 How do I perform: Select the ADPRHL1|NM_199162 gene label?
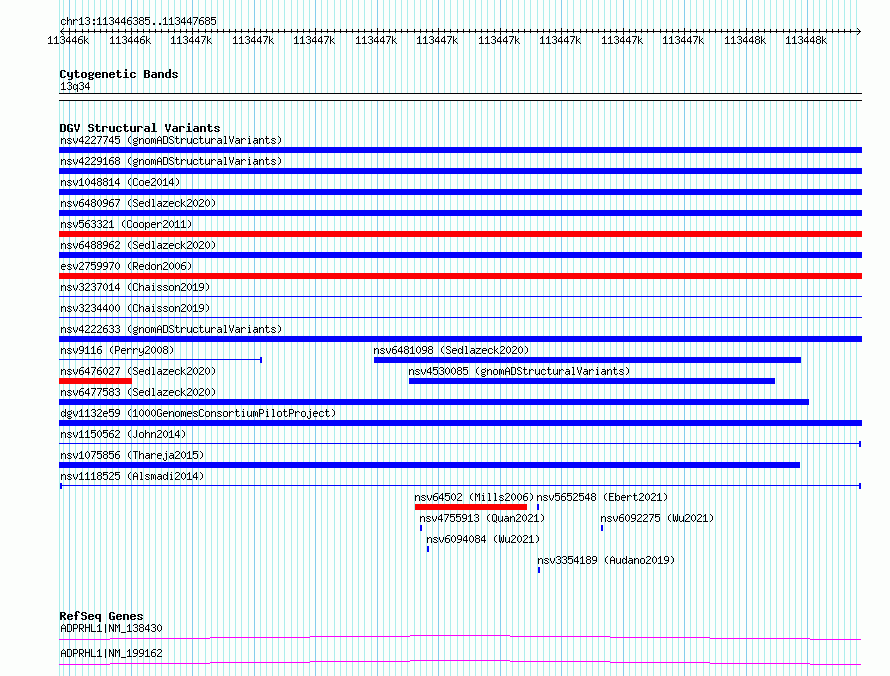point(111,653)
